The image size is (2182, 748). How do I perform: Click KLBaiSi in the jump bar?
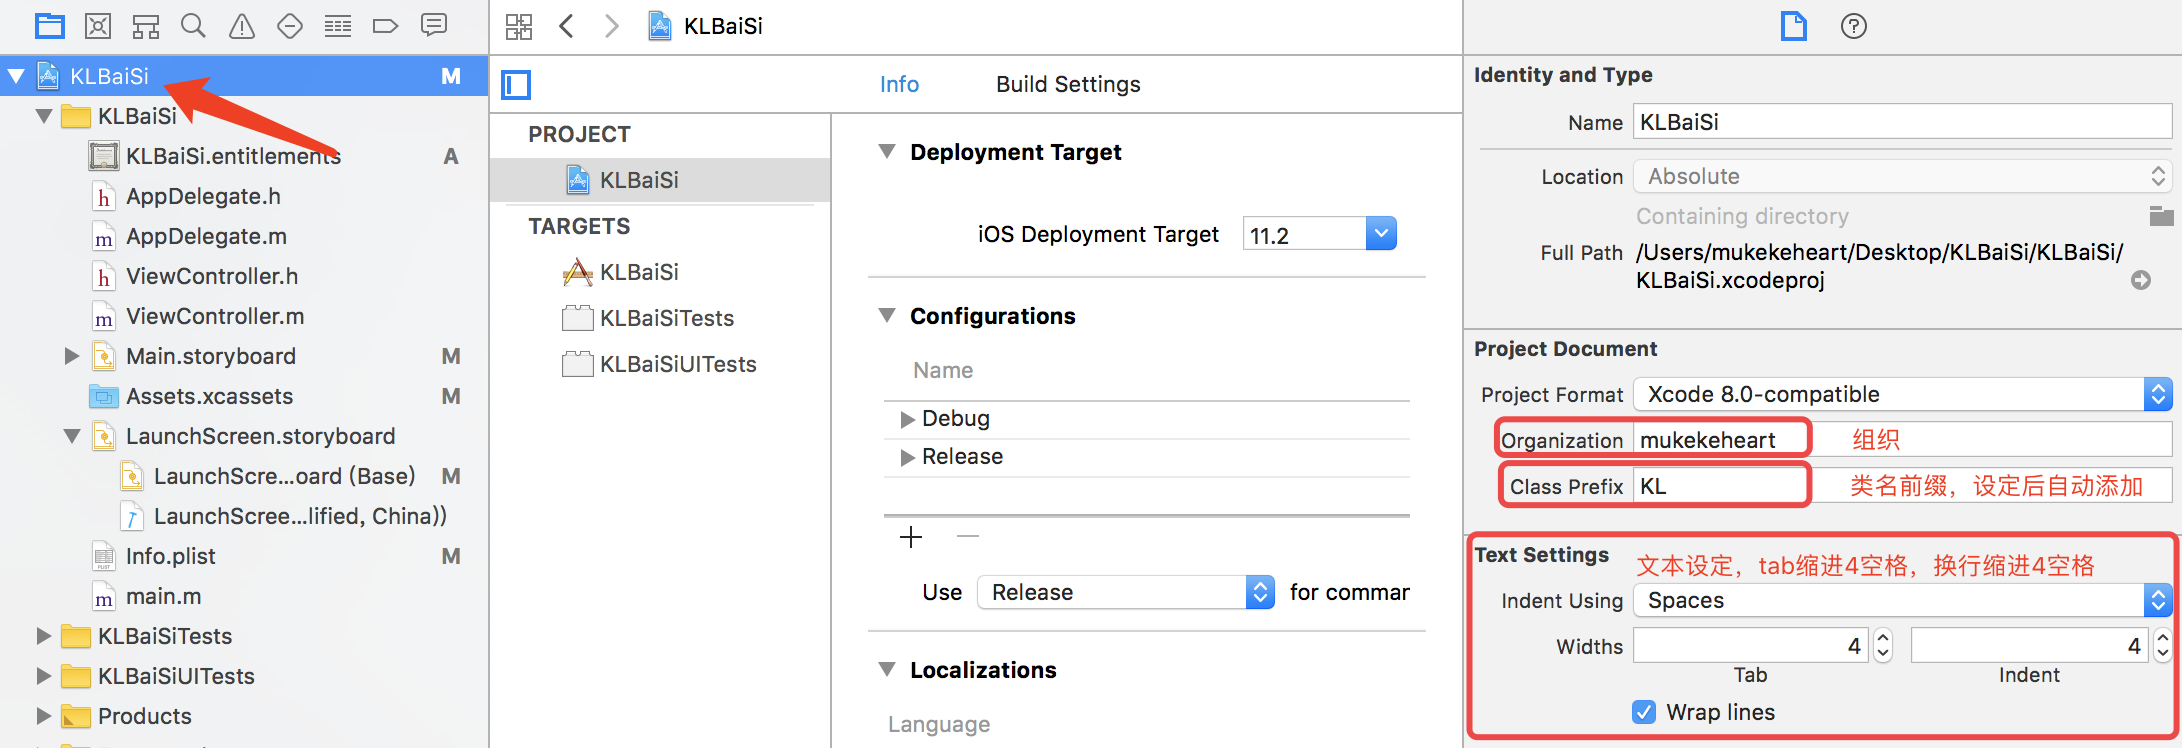(723, 26)
